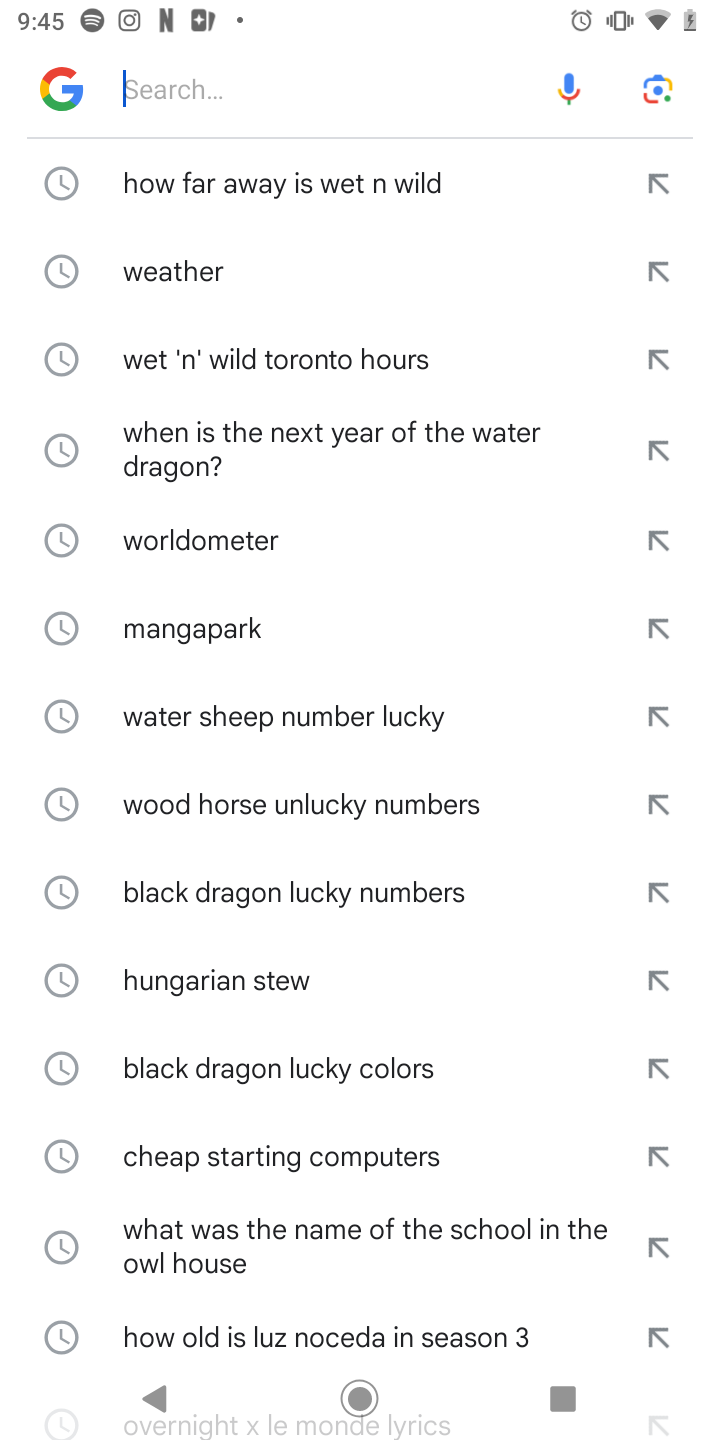Tap the voice search microphone icon
Viewport: 720px width, 1440px height.
pos(568,90)
